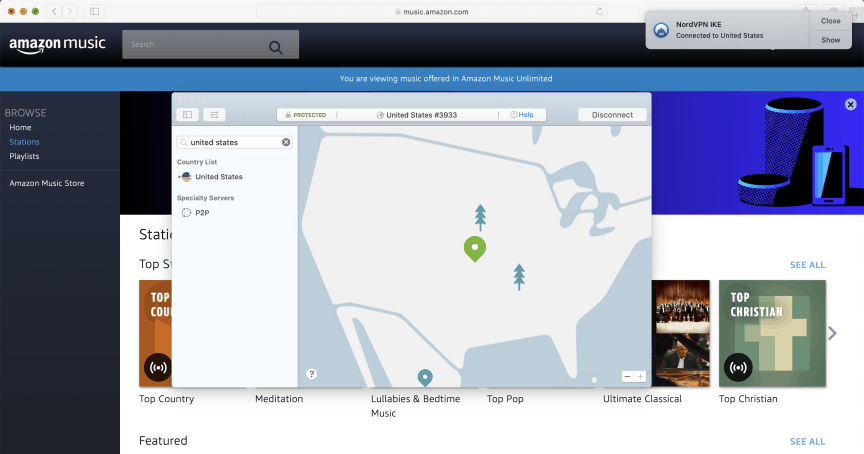
Task: Click the green connected server map pin
Action: [475, 247]
